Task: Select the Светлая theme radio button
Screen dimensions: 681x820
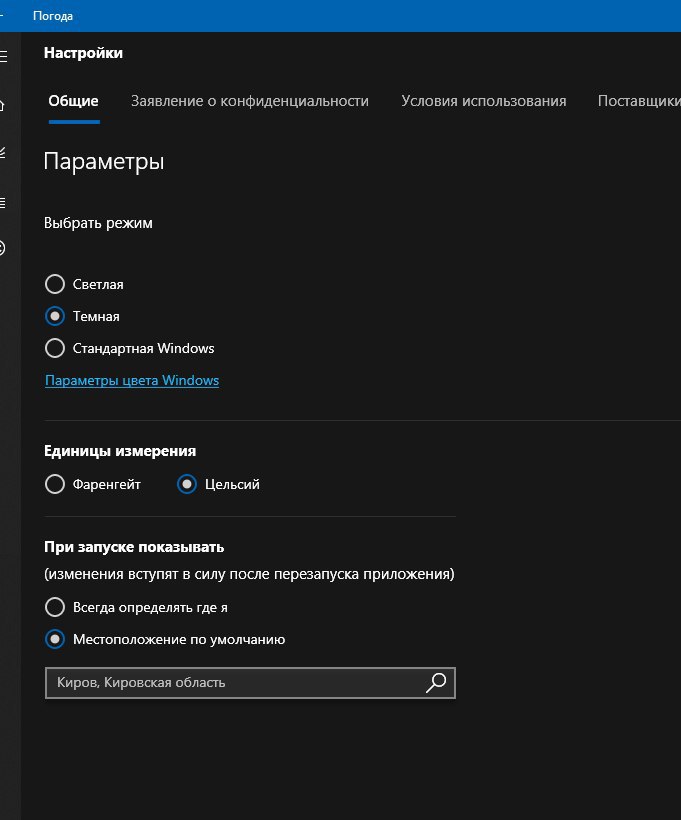Action: [x=55, y=284]
